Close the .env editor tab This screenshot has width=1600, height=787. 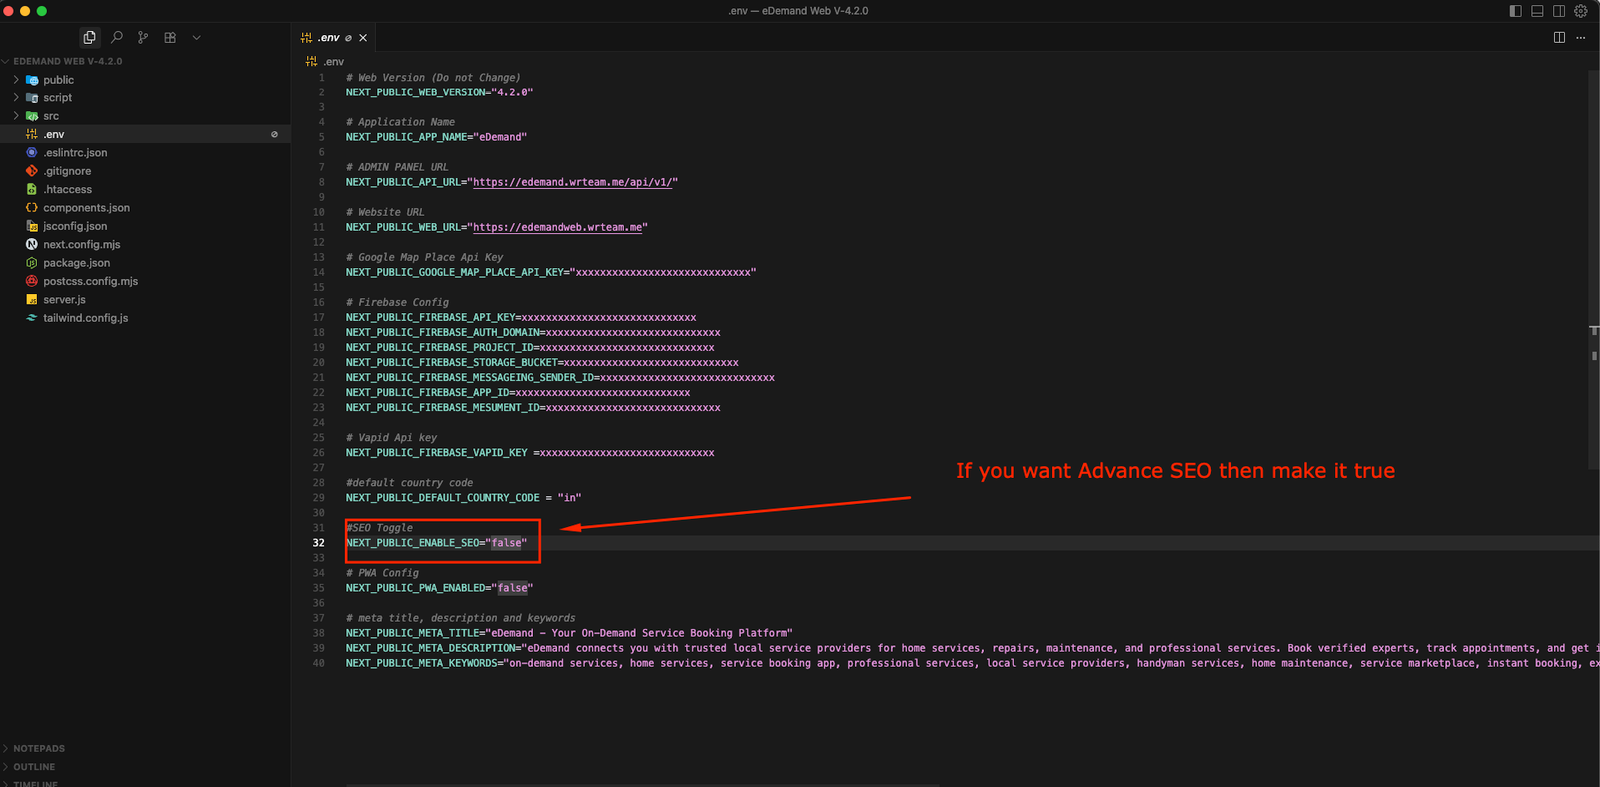[363, 38]
